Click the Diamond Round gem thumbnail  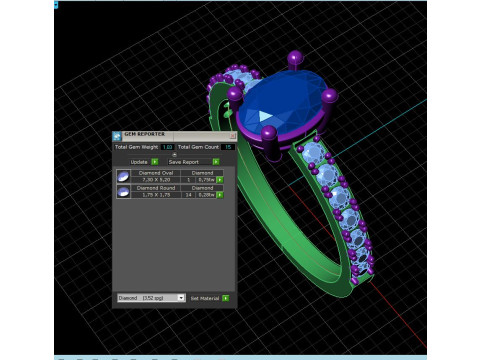pyautogui.click(x=123, y=192)
